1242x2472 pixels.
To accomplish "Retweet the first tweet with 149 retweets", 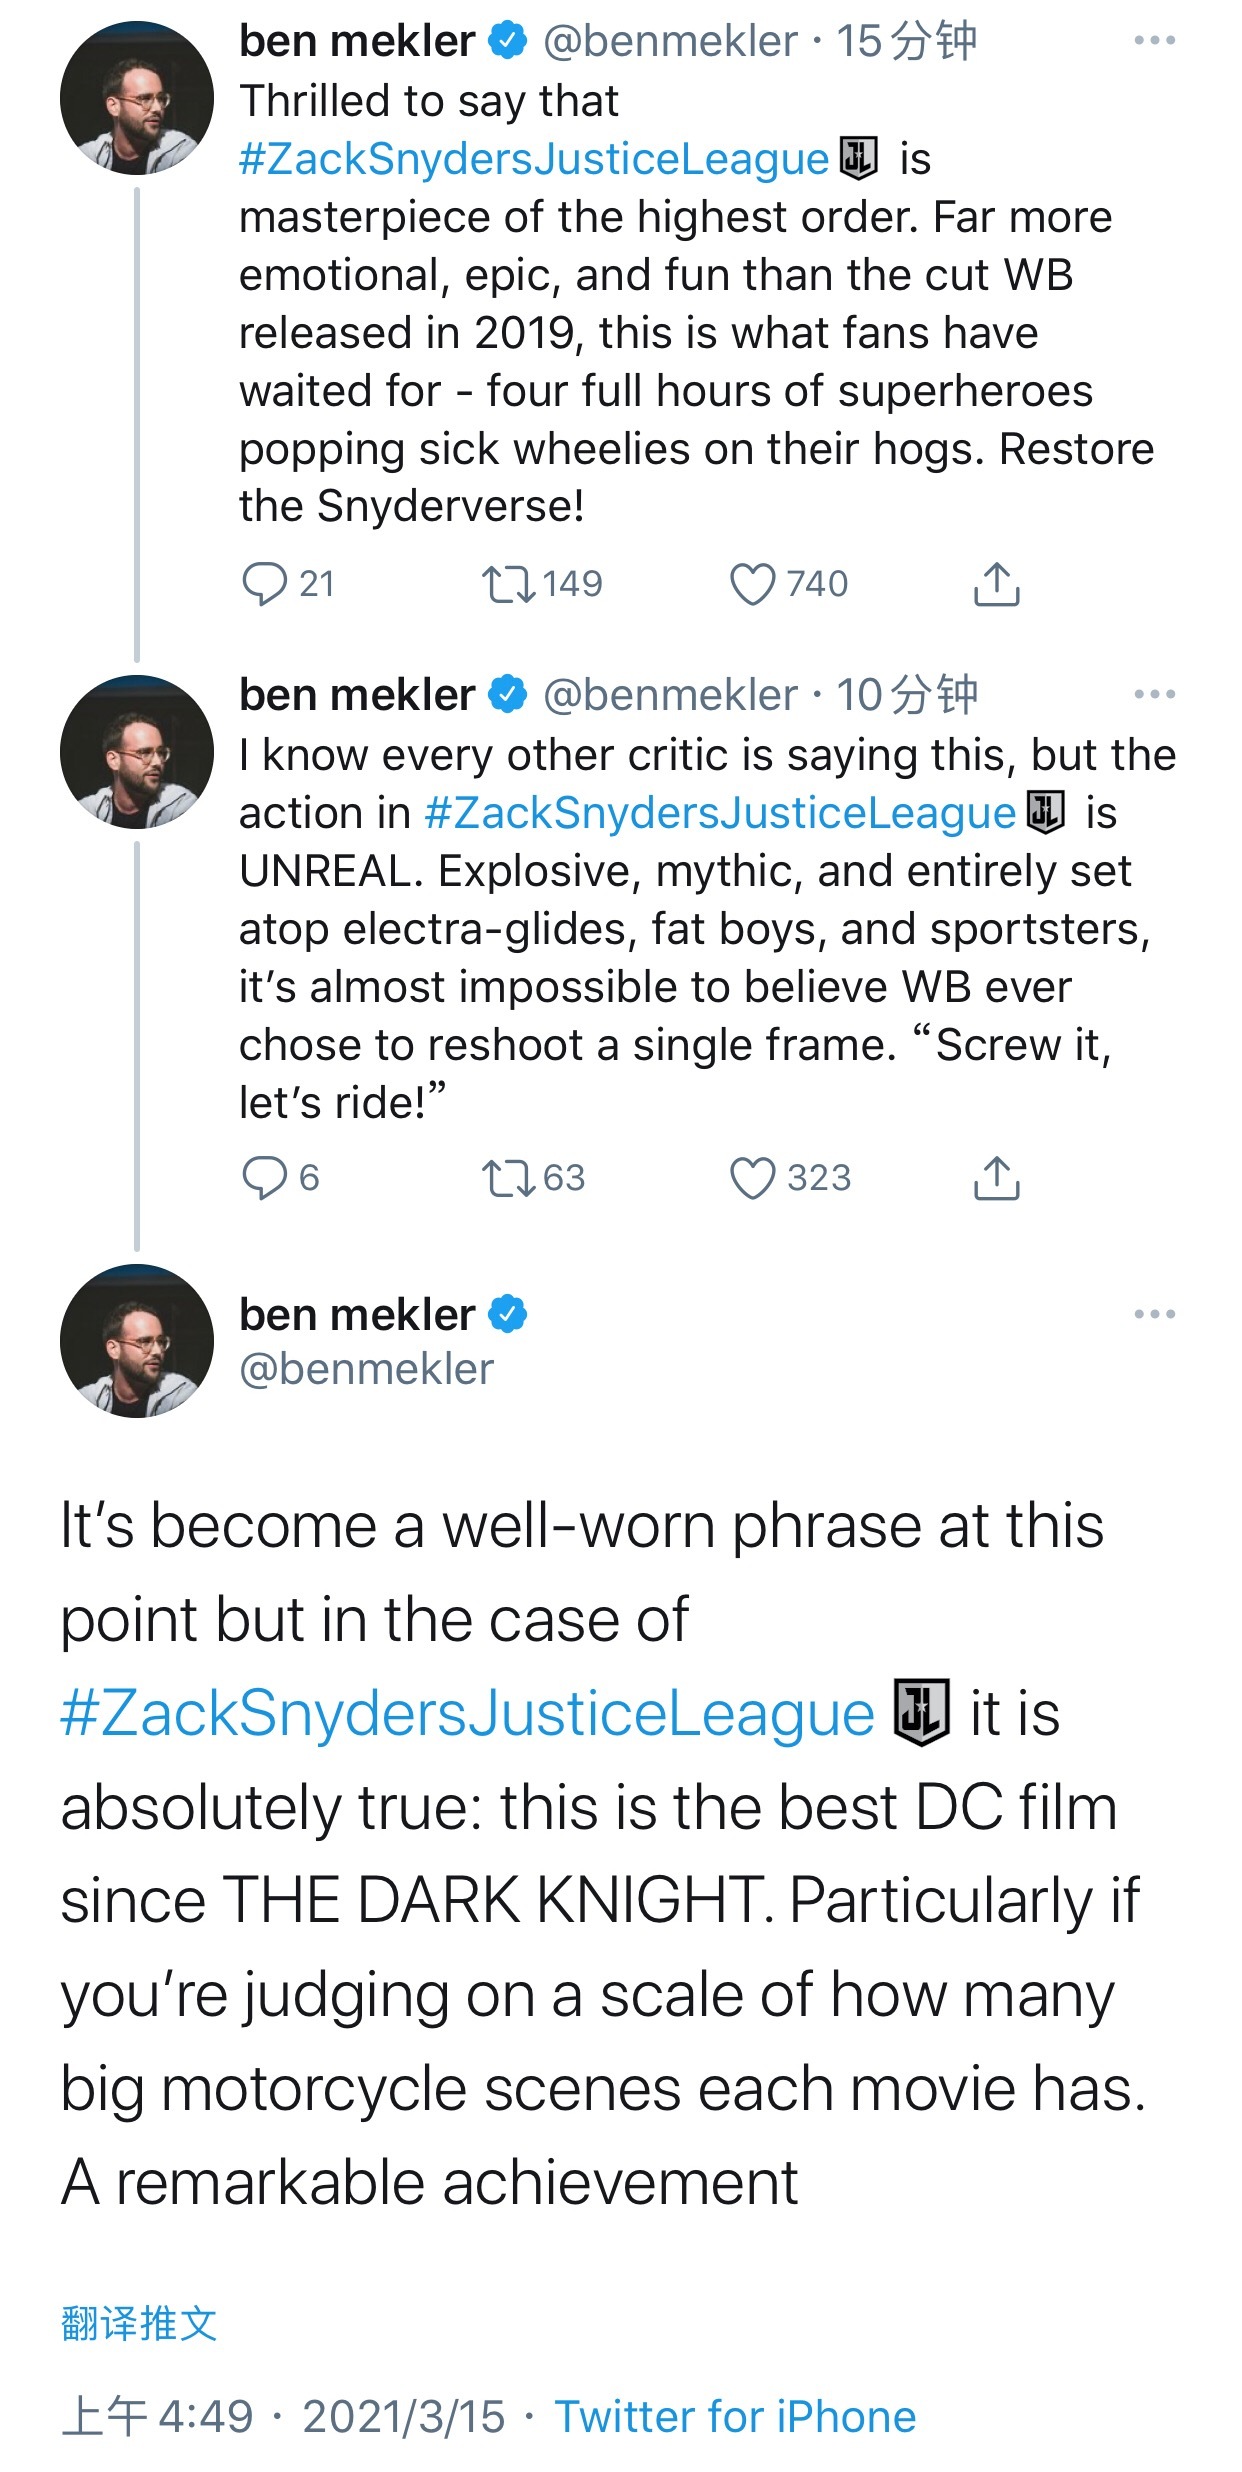I will [509, 584].
